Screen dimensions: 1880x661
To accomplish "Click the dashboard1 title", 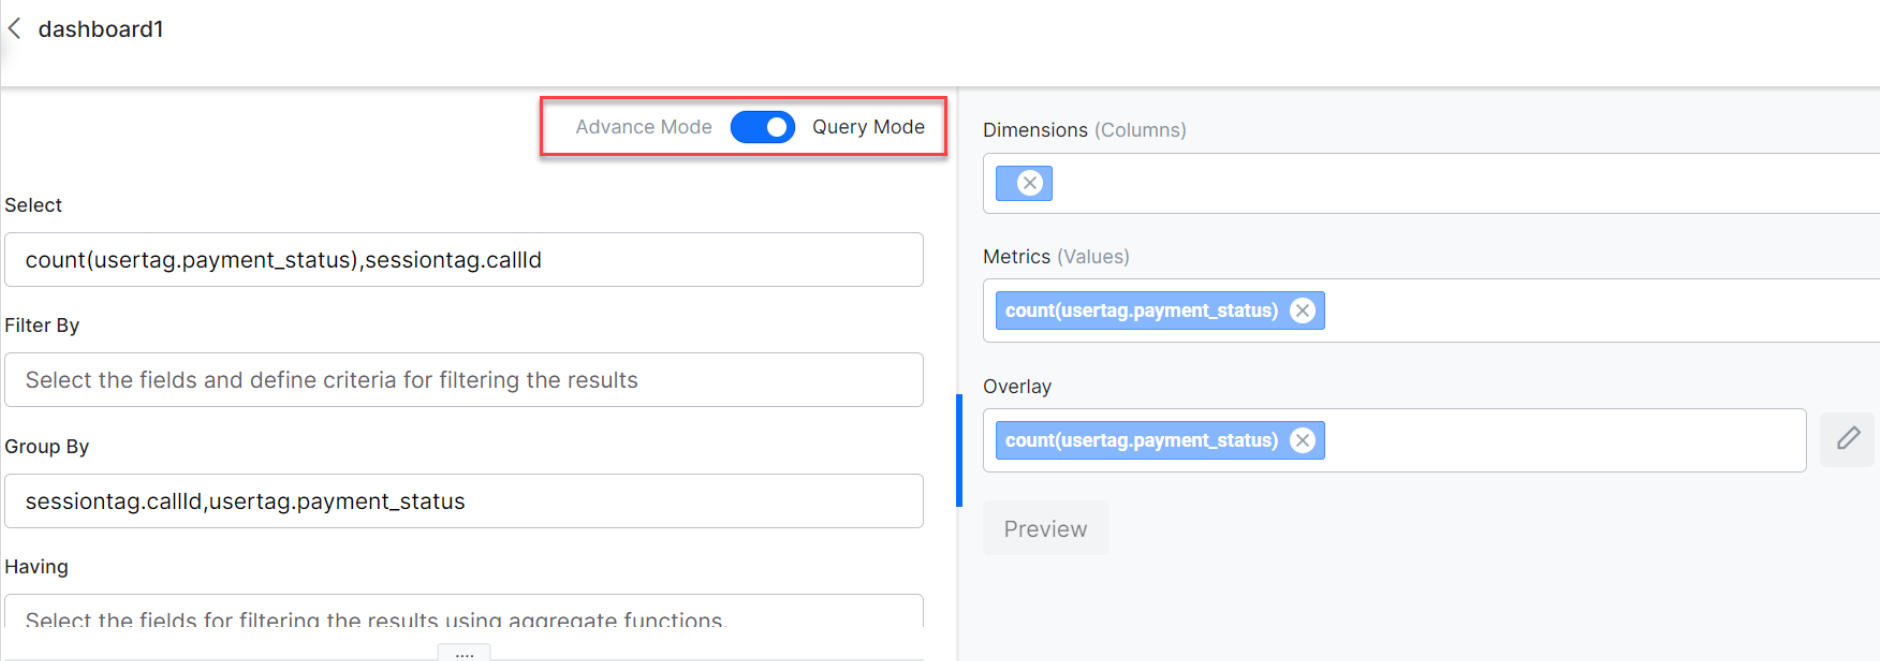I will pos(100,29).
